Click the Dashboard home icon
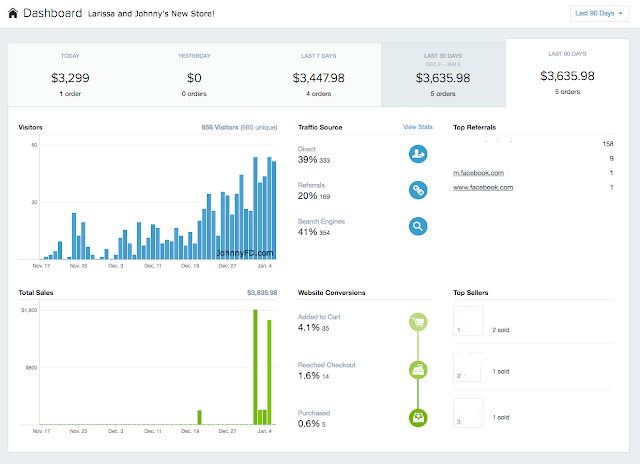 click(12, 14)
